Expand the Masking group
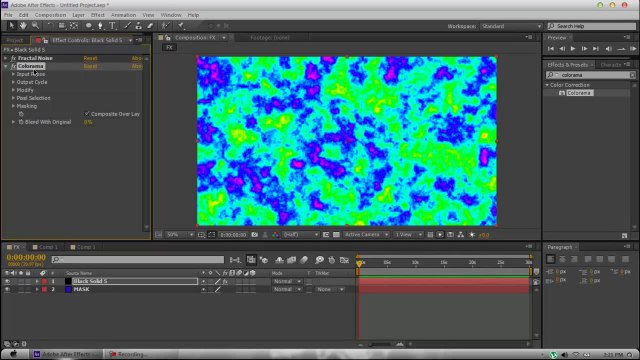This screenshot has height=360, width=640. point(13,106)
